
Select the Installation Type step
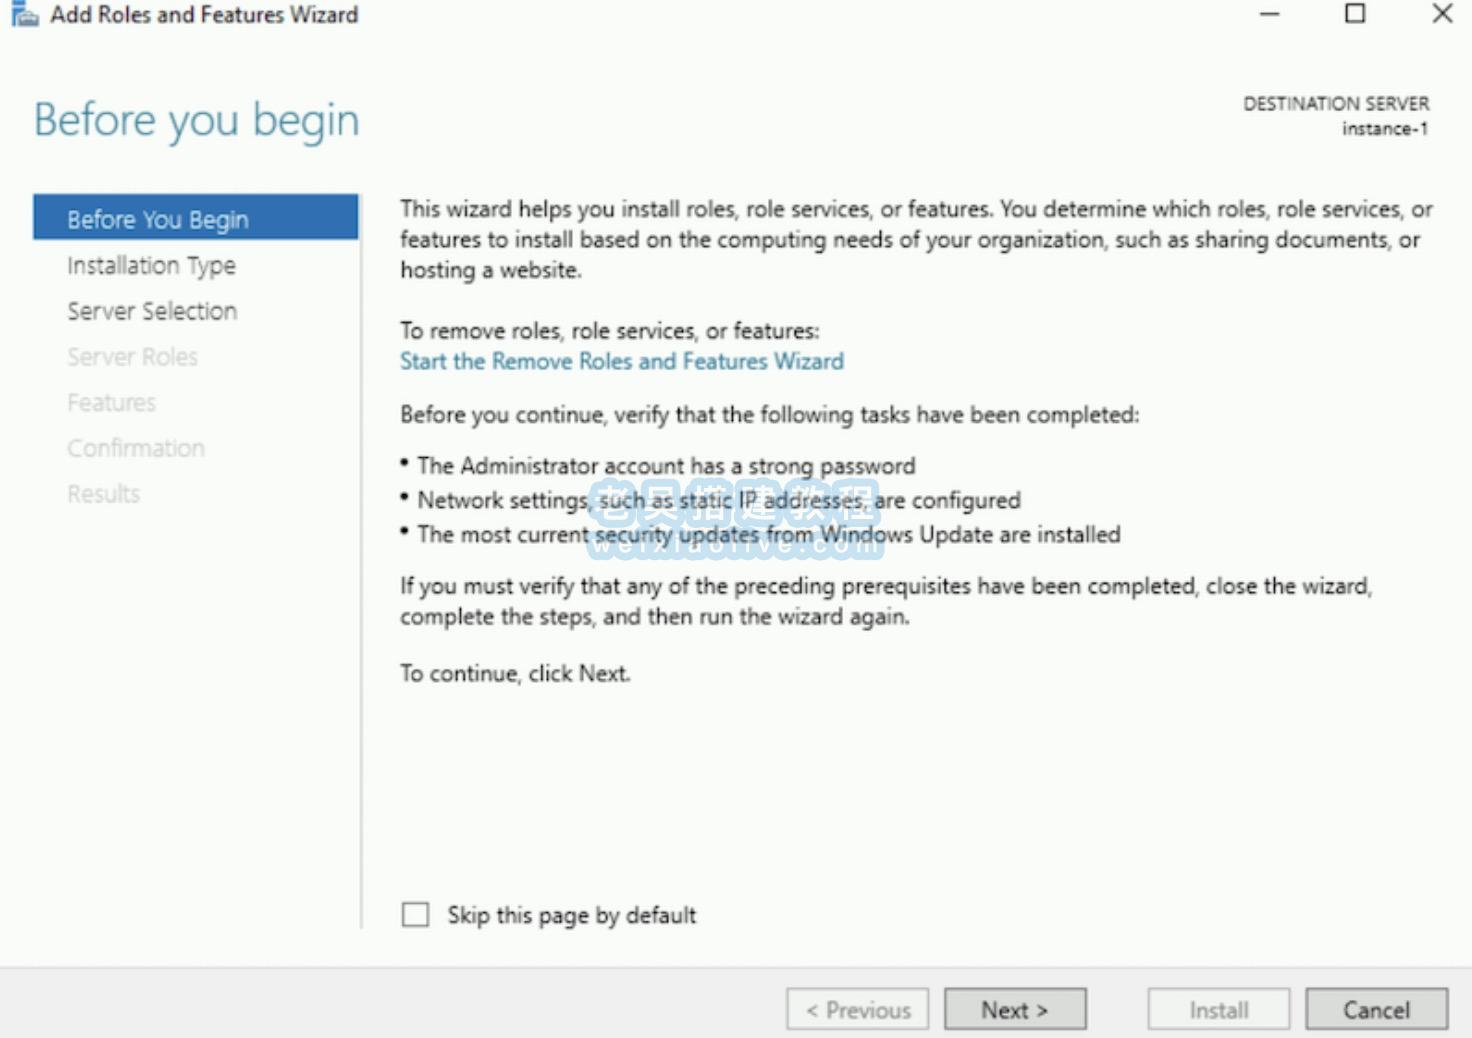click(x=151, y=265)
